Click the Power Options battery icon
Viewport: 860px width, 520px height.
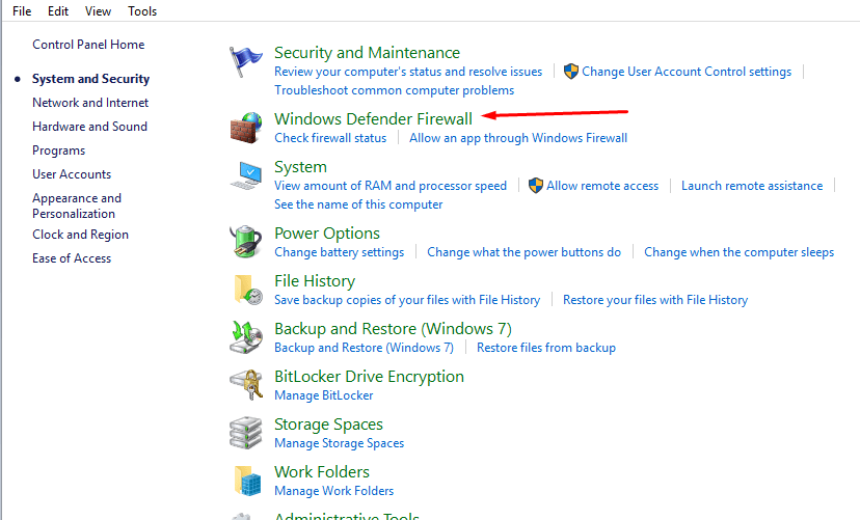[x=246, y=241]
